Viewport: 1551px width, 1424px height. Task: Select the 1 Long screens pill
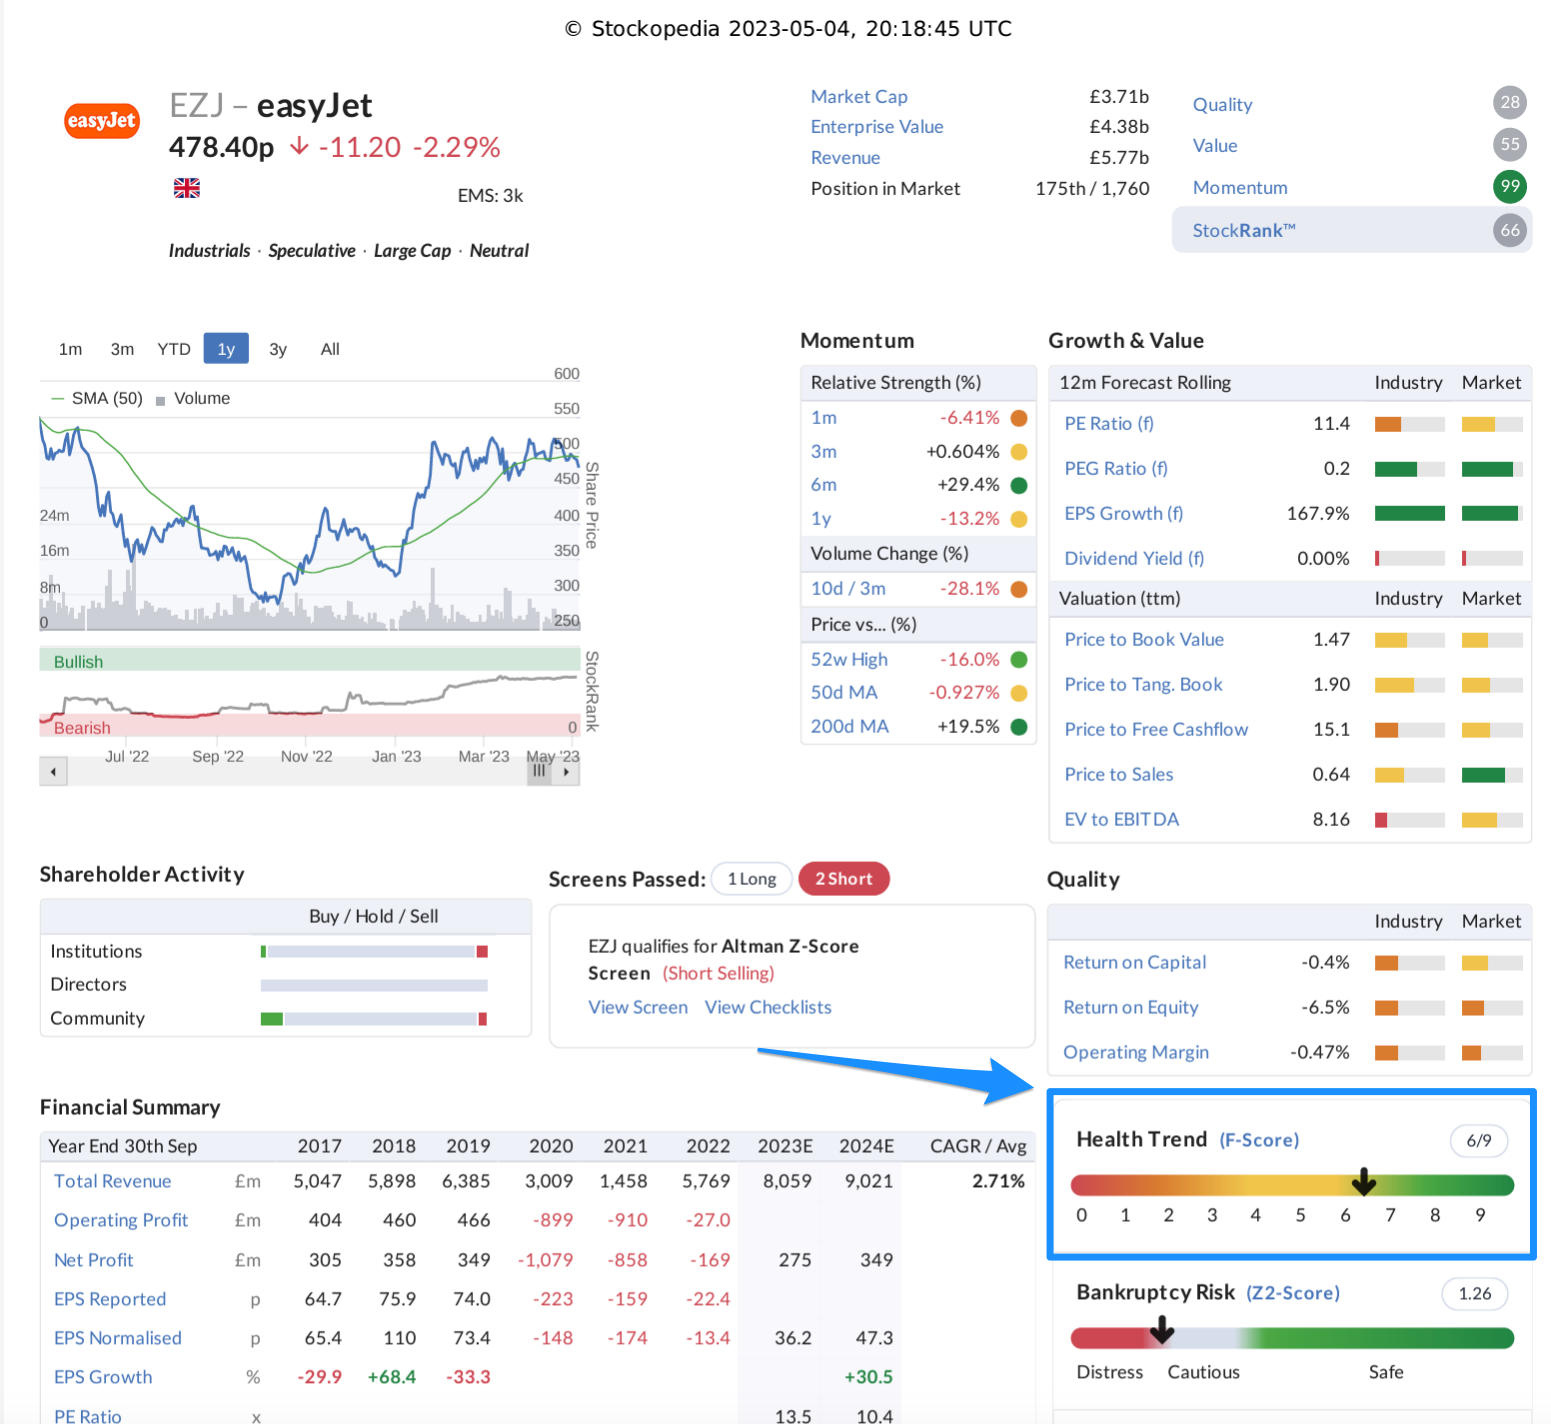pos(751,879)
